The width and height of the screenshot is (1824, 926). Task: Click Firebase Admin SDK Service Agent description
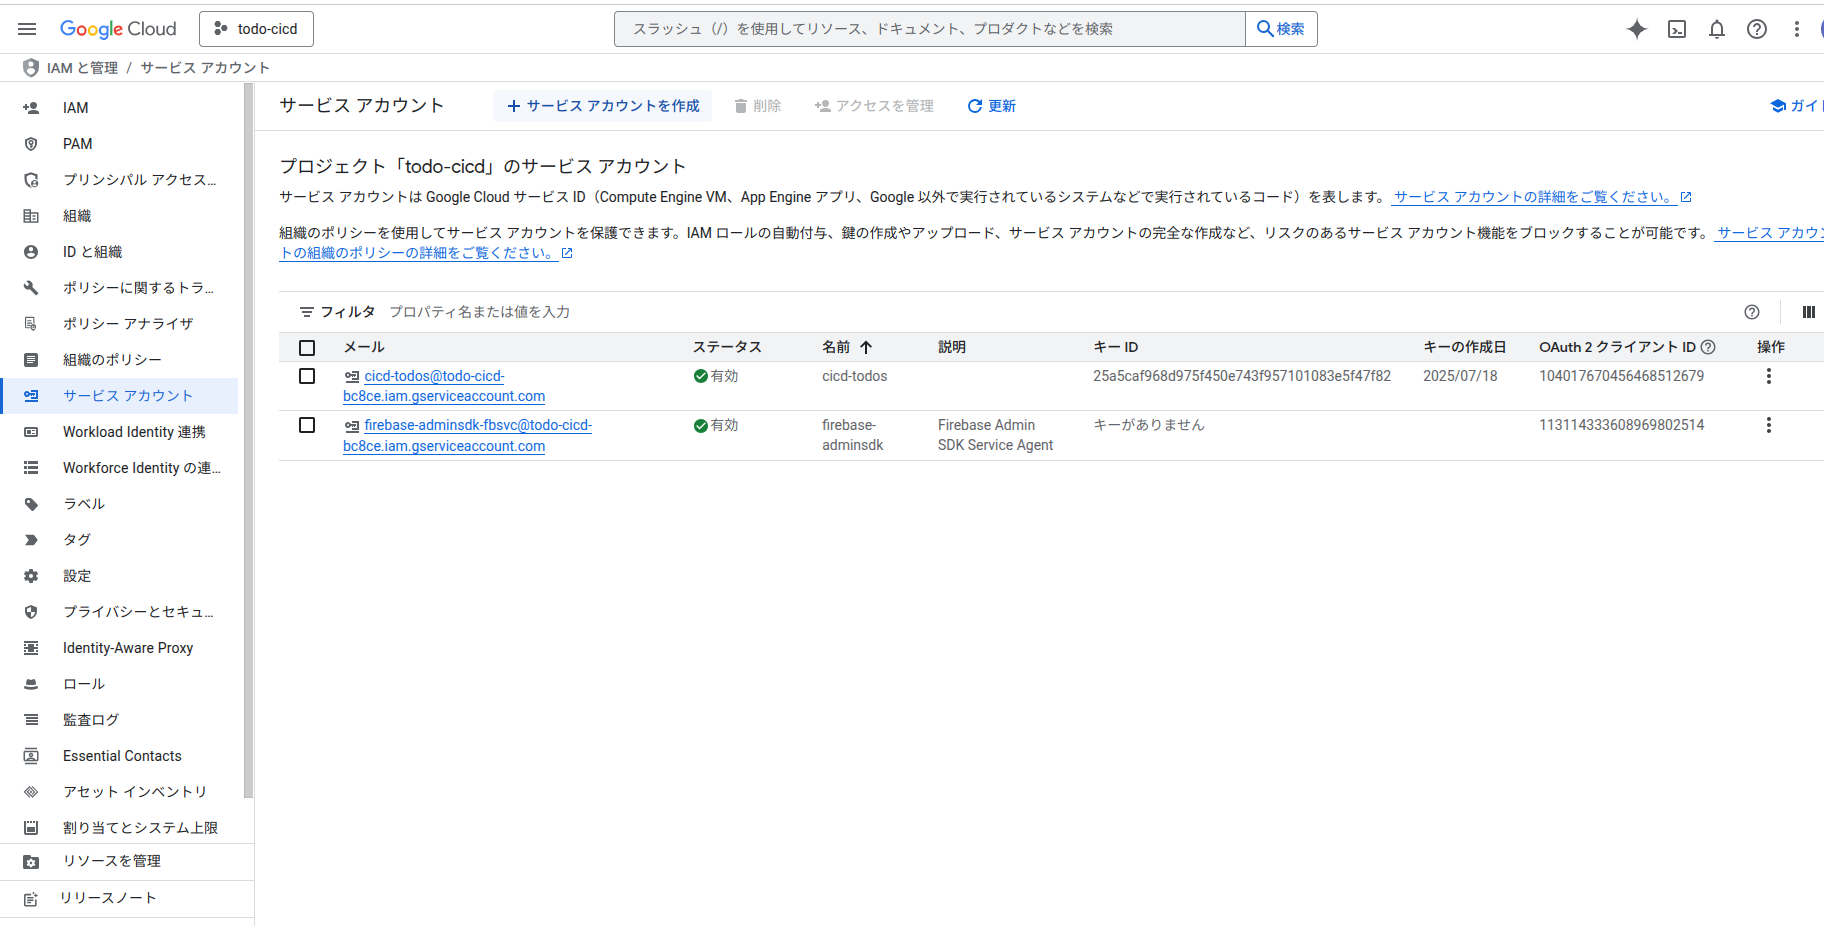click(x=995, y=435)
